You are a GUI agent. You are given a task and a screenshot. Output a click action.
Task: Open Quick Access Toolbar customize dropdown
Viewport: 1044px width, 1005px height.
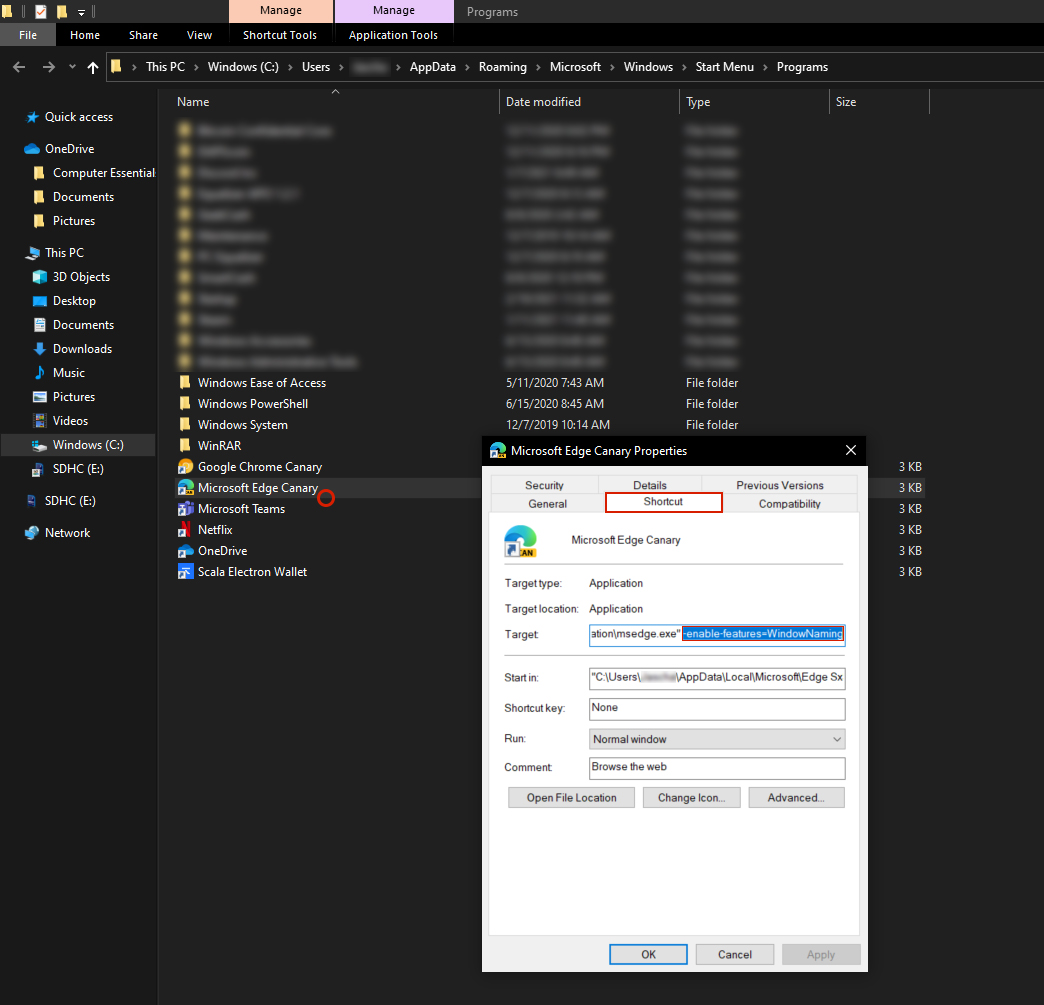point(81,12)
